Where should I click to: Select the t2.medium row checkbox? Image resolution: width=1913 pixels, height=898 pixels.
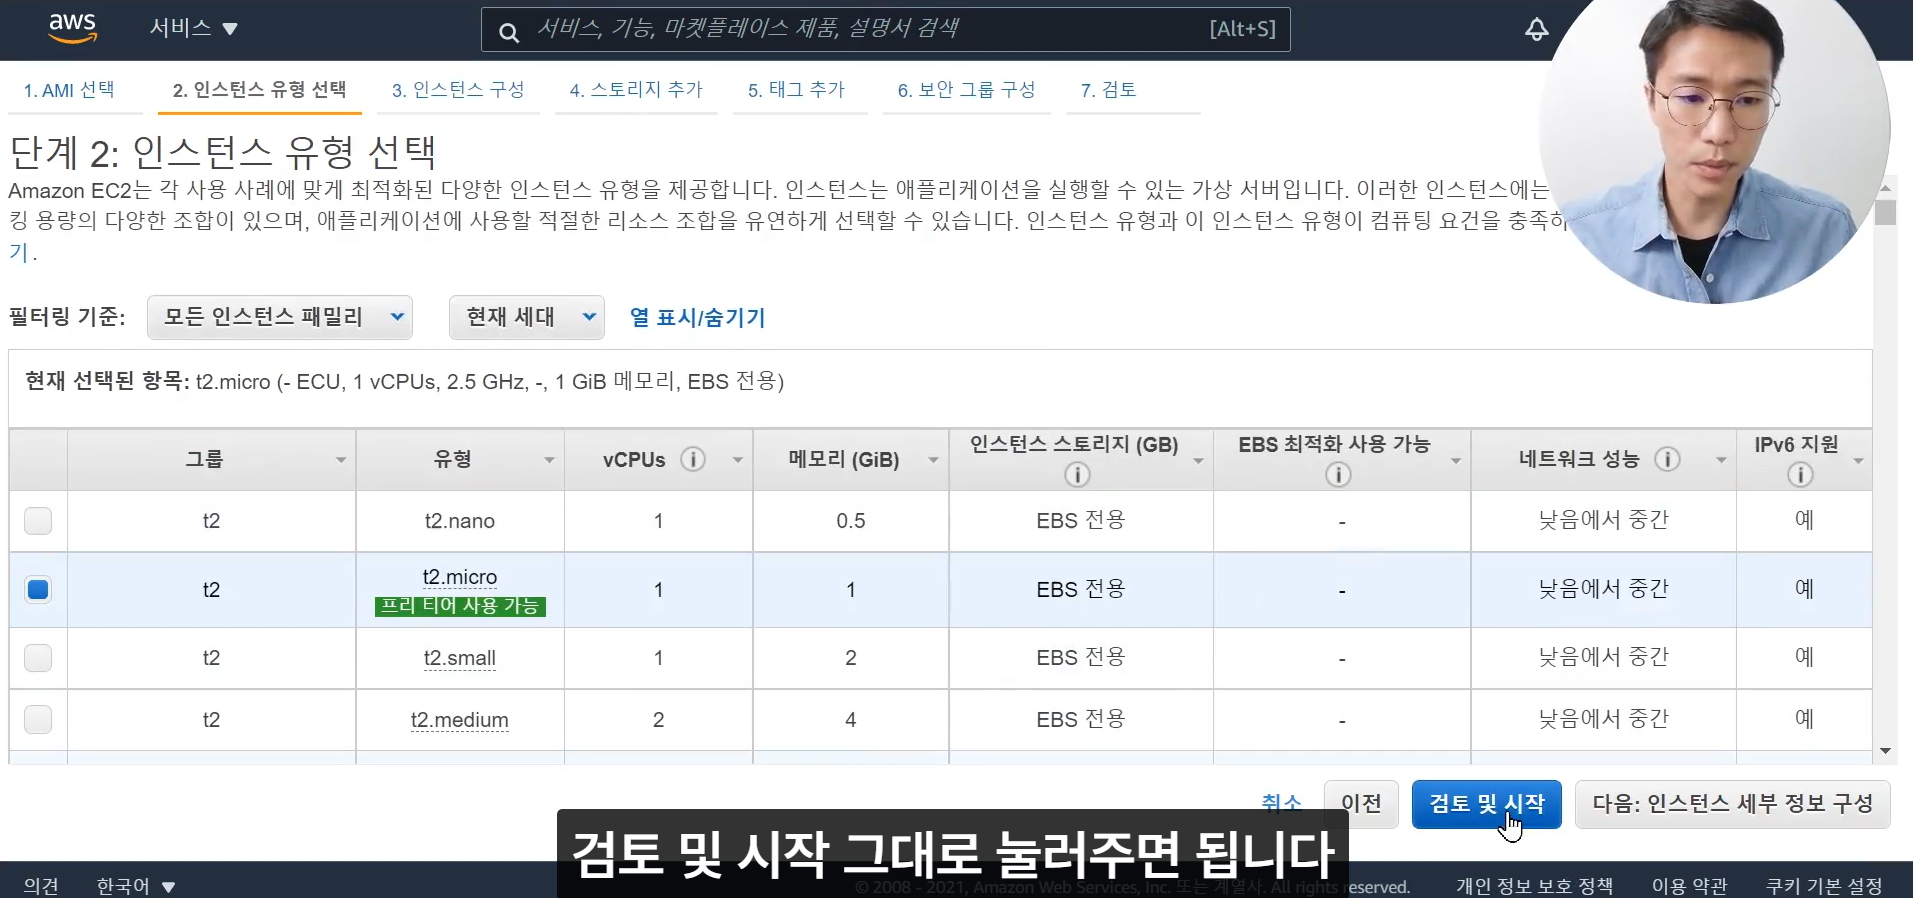(38, 720)
